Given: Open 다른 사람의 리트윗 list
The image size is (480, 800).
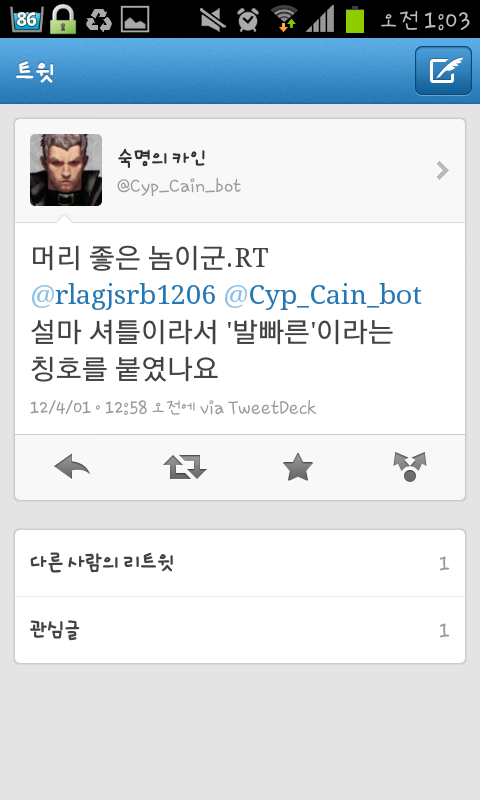Looking at the screenshot, I should coord(240,563).
